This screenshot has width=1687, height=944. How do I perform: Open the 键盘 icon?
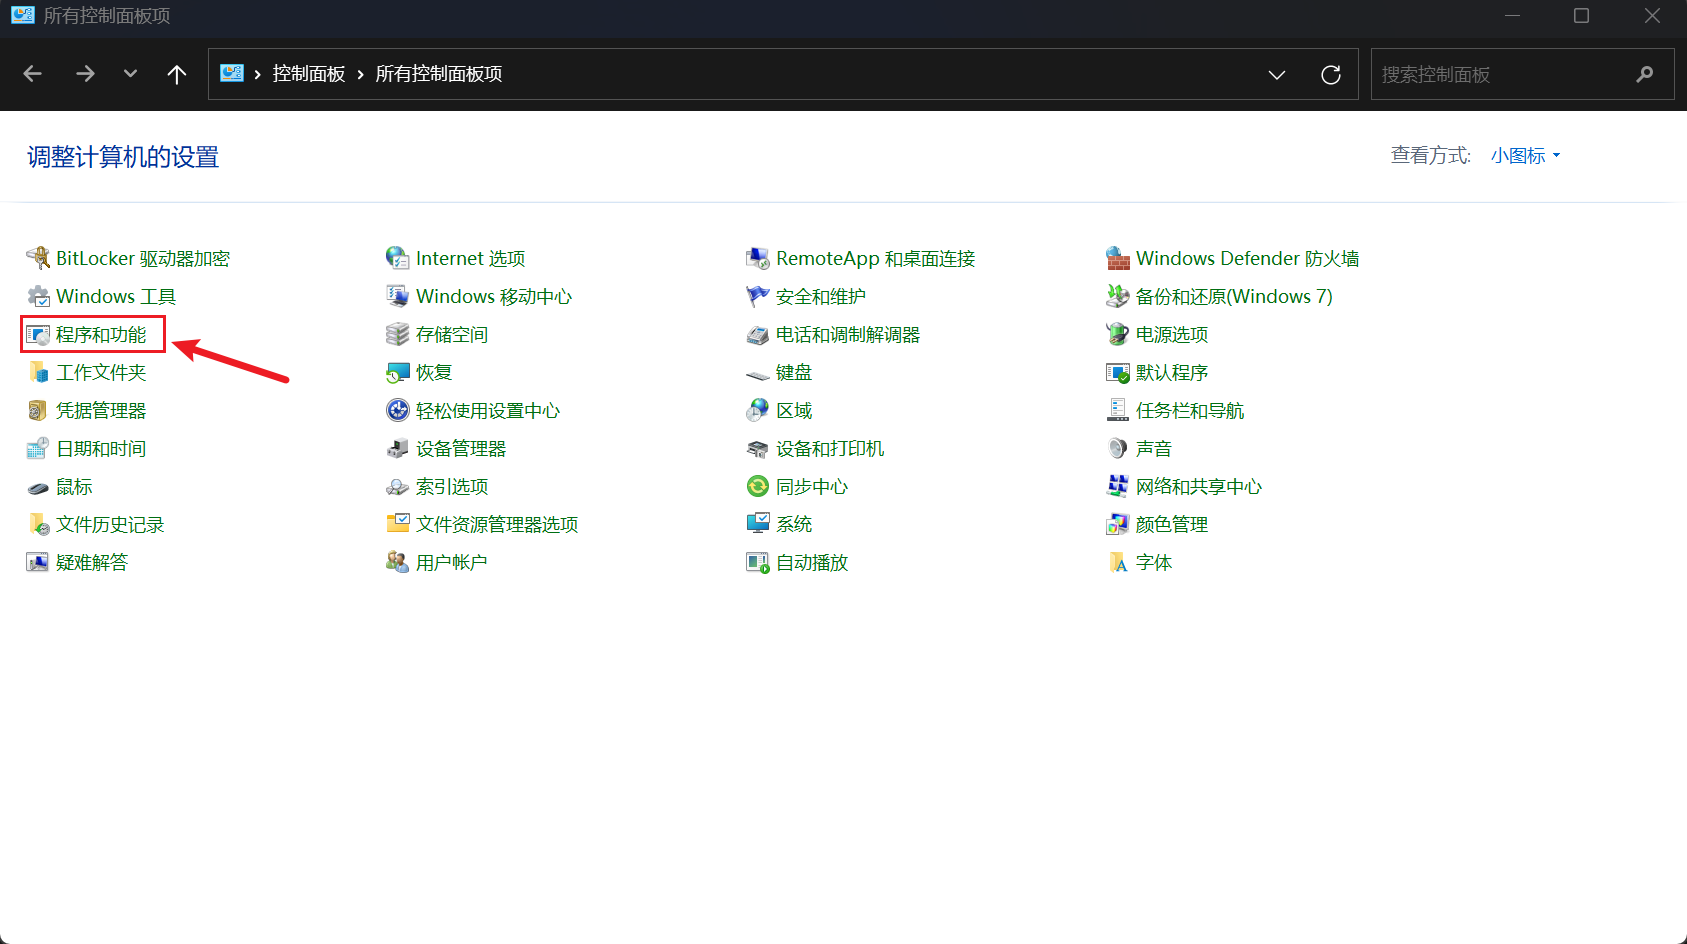point(758,373)
